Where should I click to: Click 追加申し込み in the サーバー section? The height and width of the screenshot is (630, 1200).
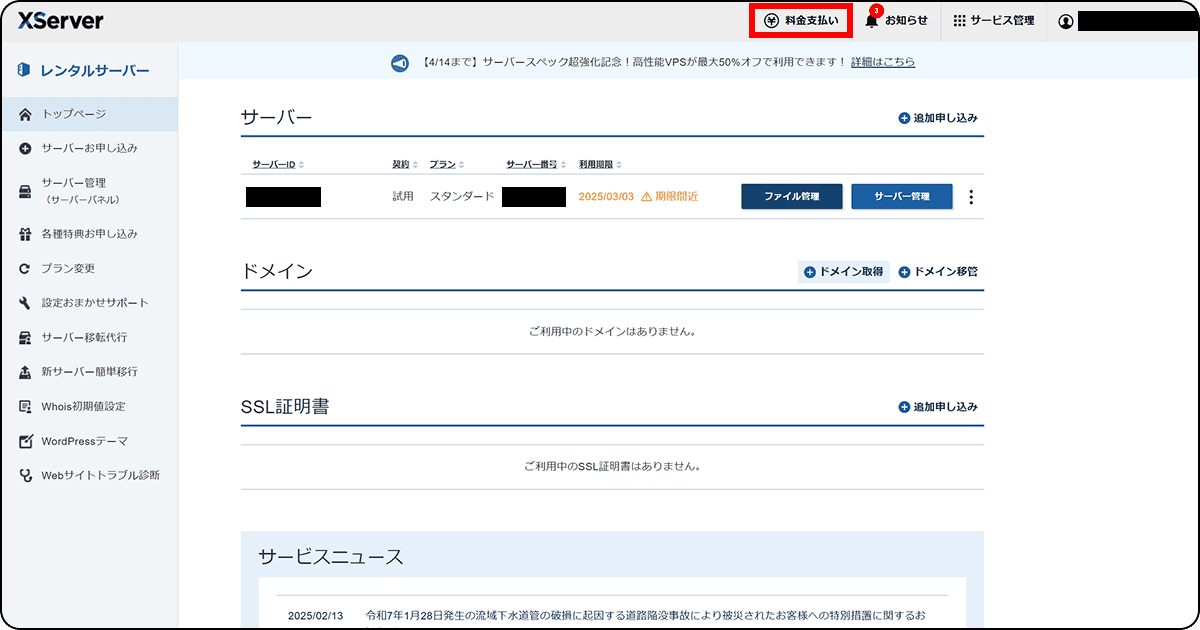pos(938,118)
